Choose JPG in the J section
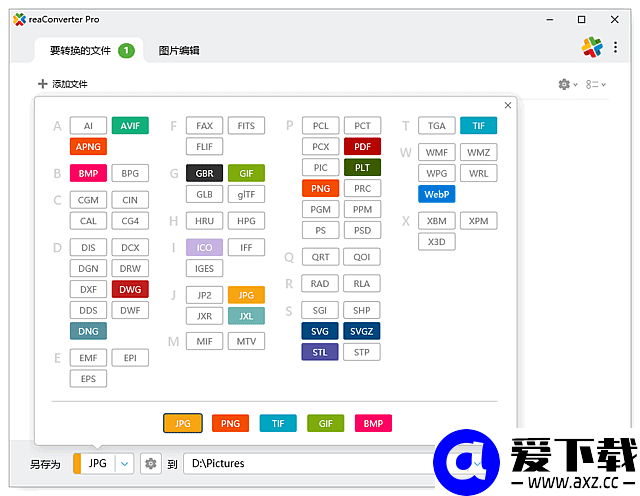Screen dimensions: 640x496 (247, 295)
